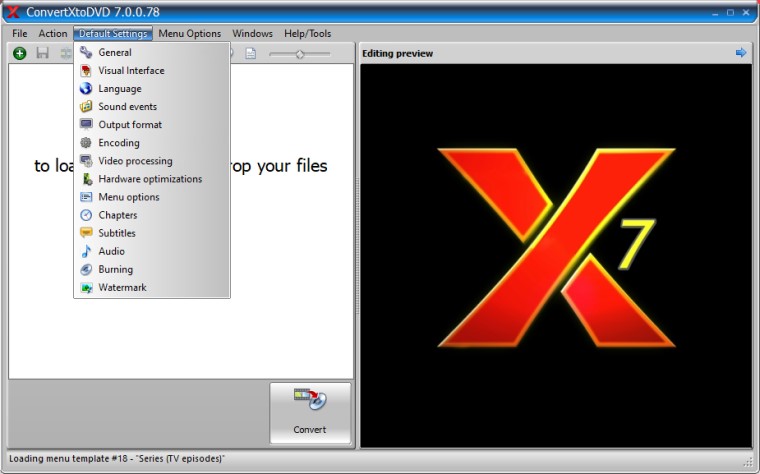Open Menu options in dropdown list
The height and width of the screenshot is (474, 760).
coord(152,197)
